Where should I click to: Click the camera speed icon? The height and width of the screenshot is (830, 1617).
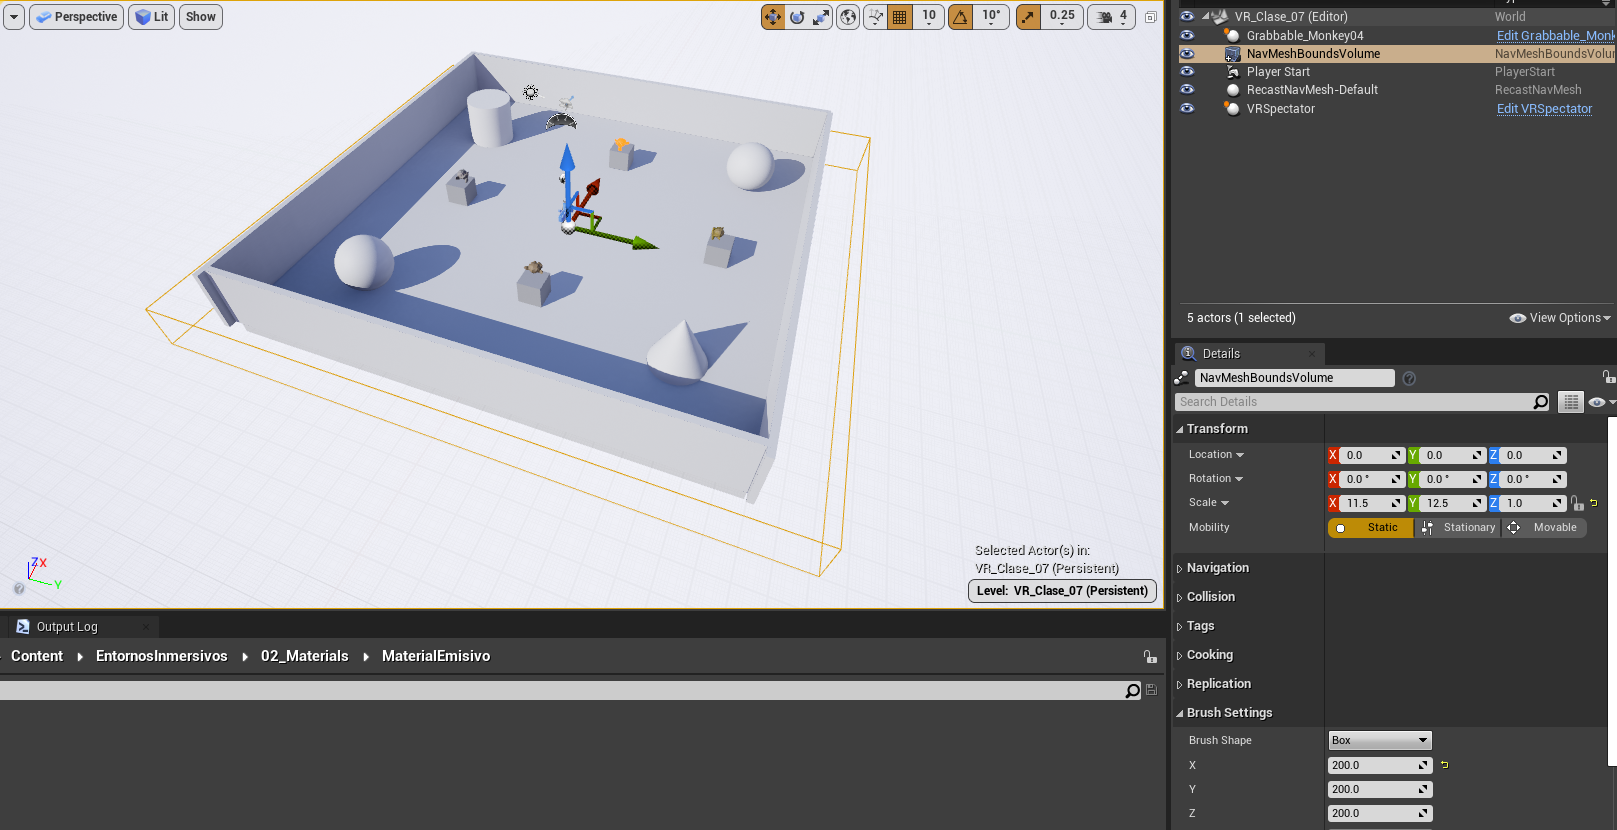point(1104,17)
